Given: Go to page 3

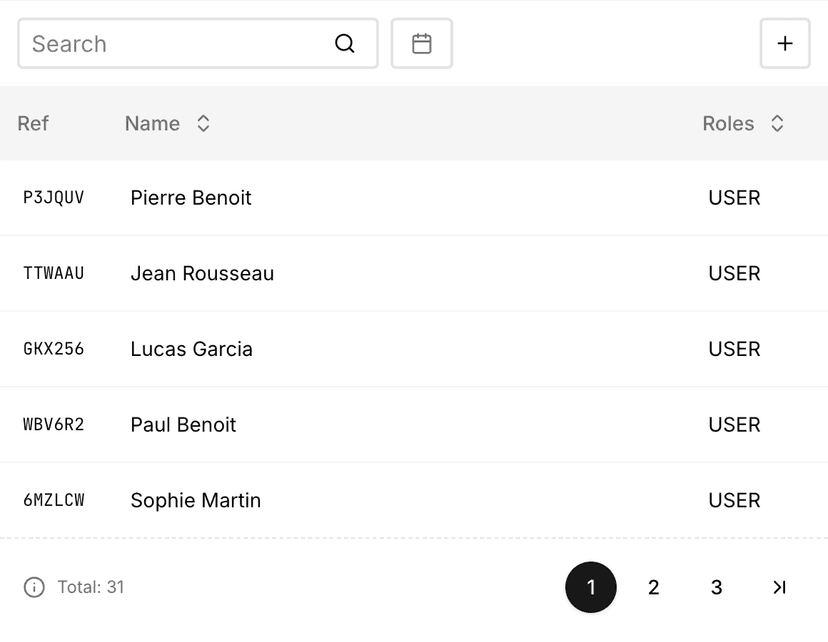Looking at the screenshot, I should pos(716,587).
